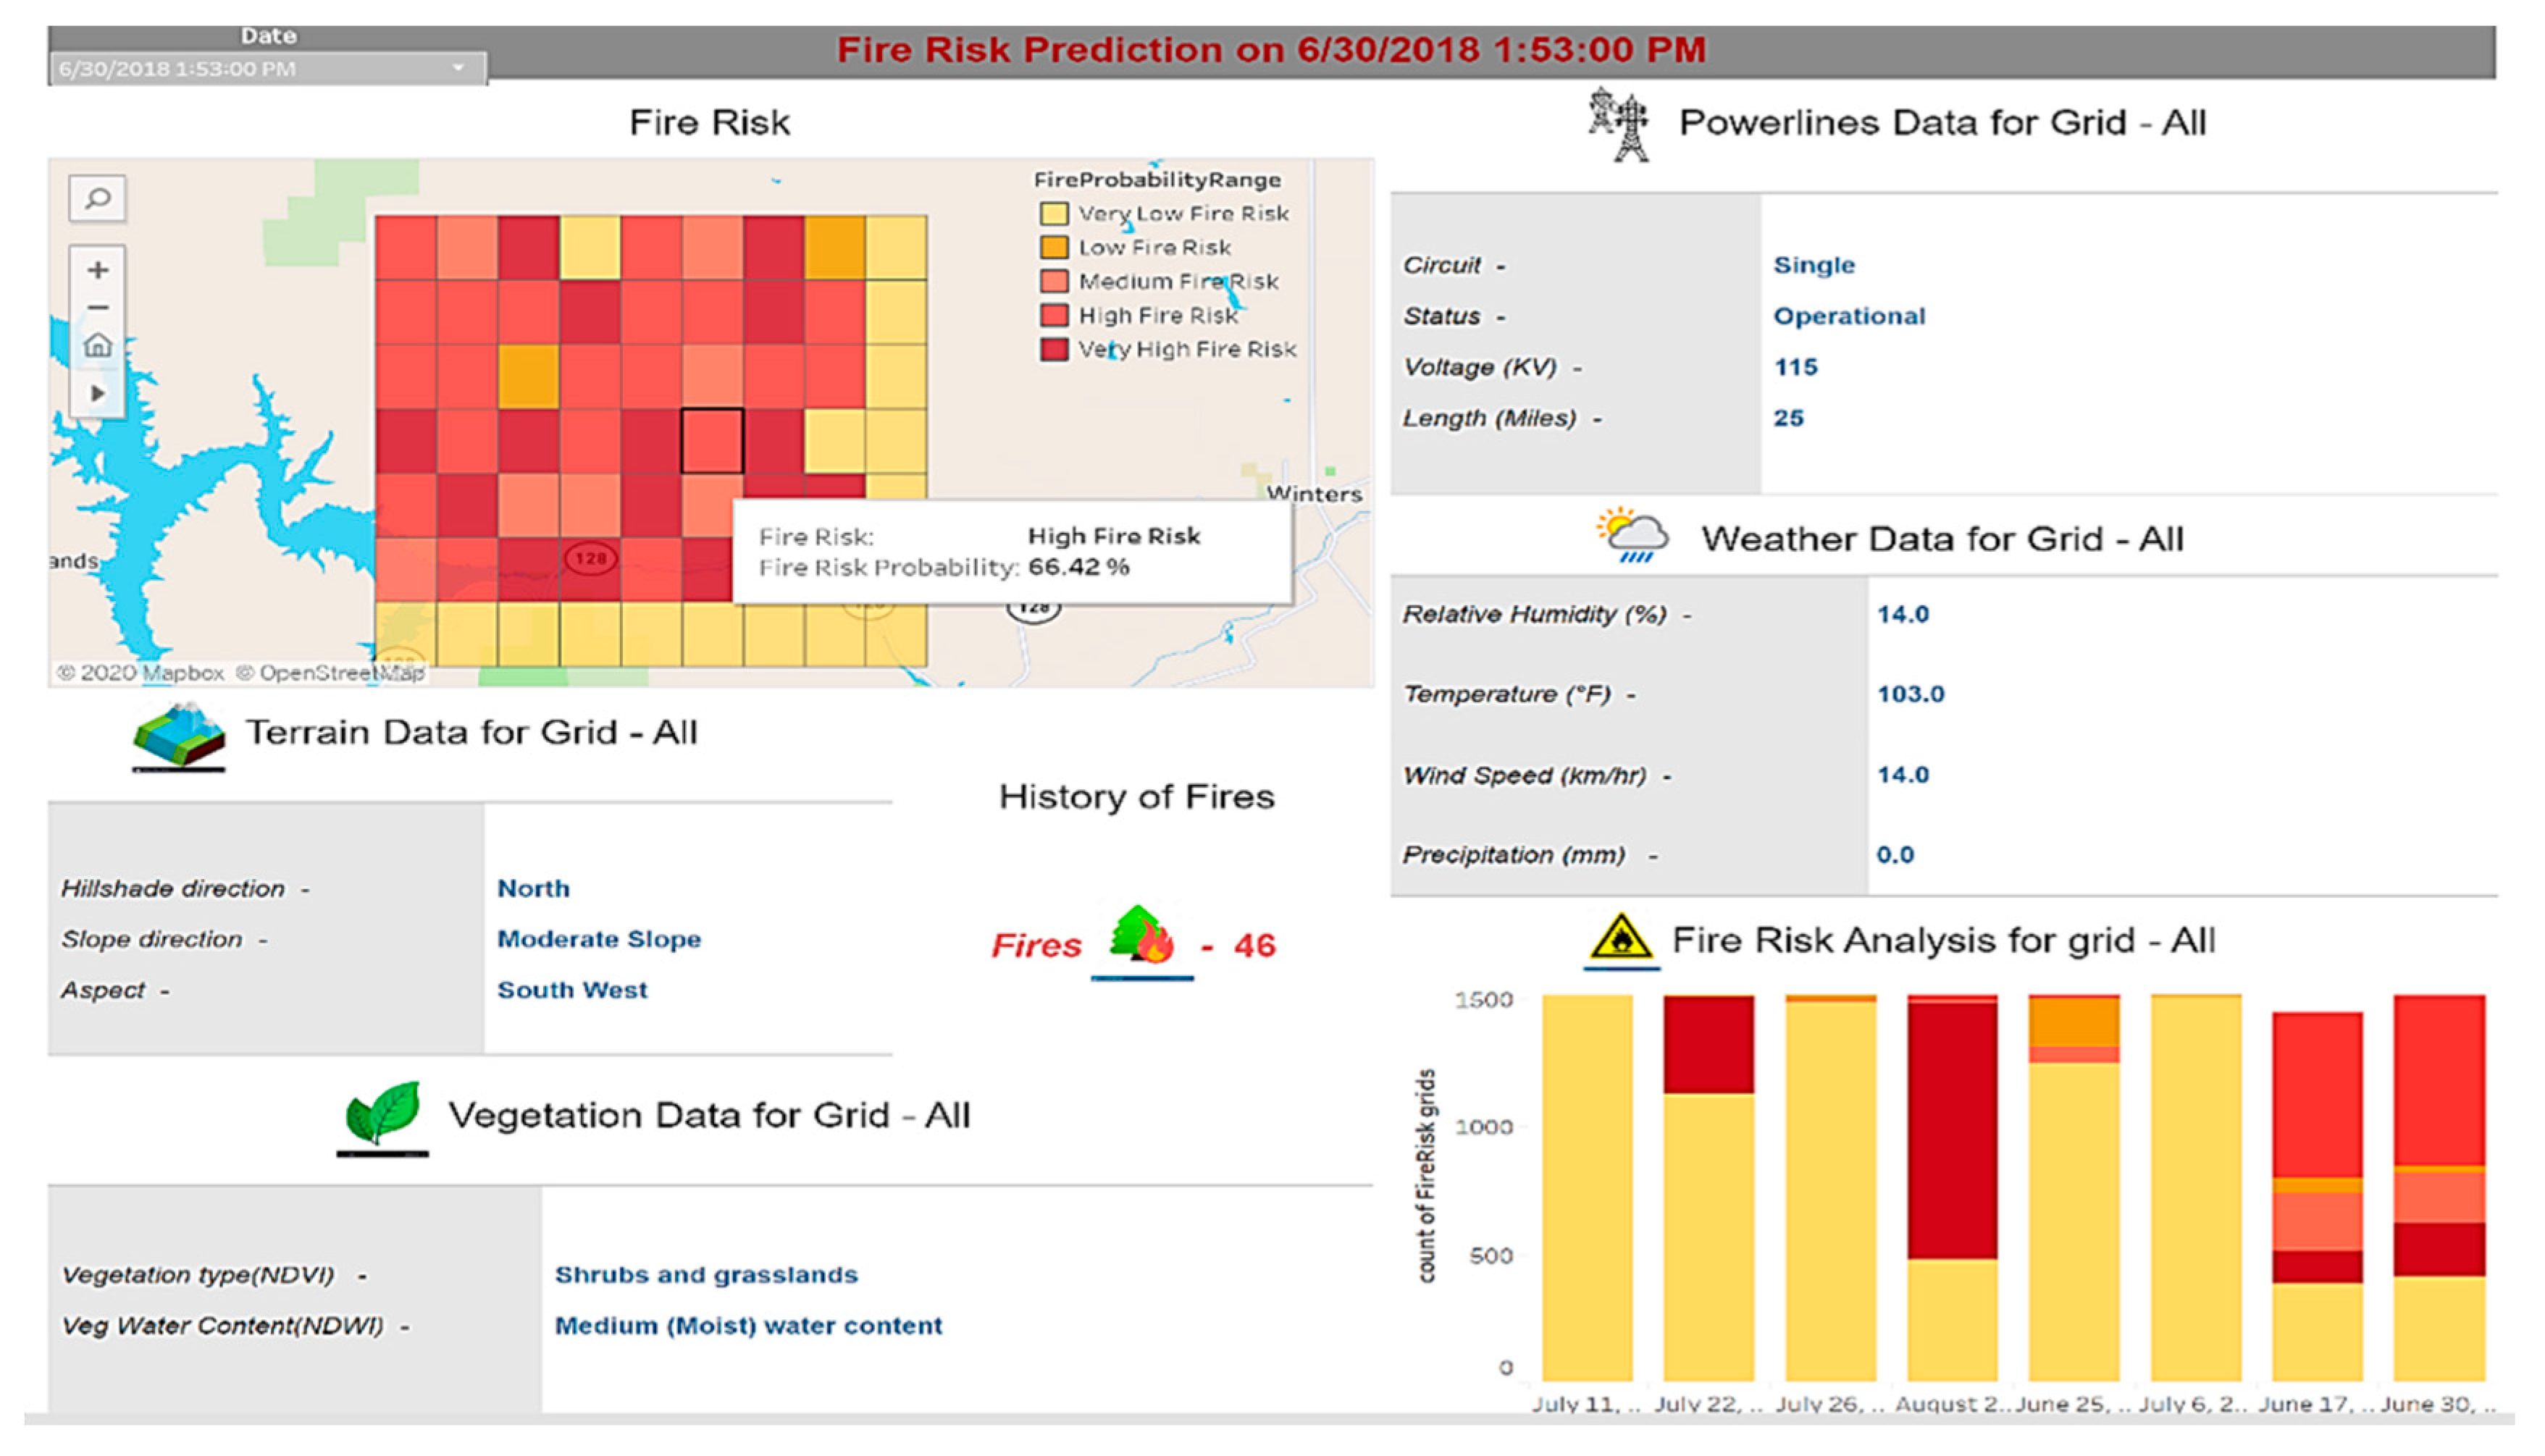Select Very Low Fire Risk legend swatch
2545x1456 pixels.
tap(1054, 213)
